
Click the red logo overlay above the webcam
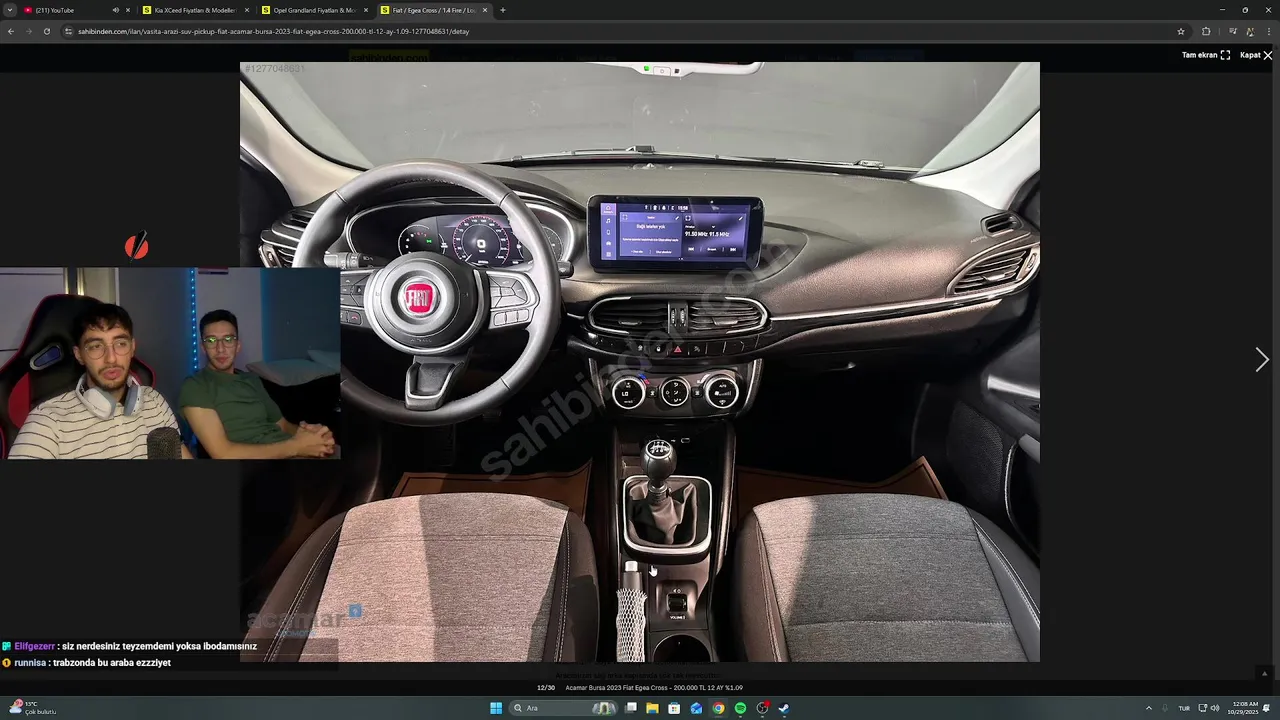(x=136, y=246)
